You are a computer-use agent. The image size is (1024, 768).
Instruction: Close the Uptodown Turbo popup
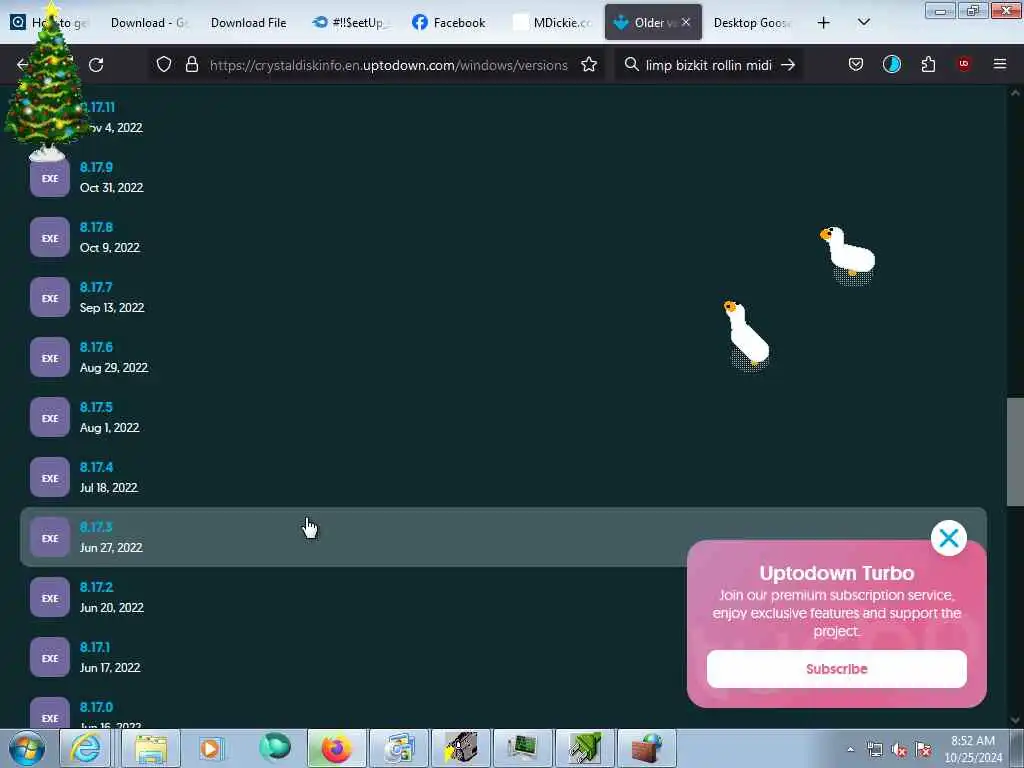(949, 538)
